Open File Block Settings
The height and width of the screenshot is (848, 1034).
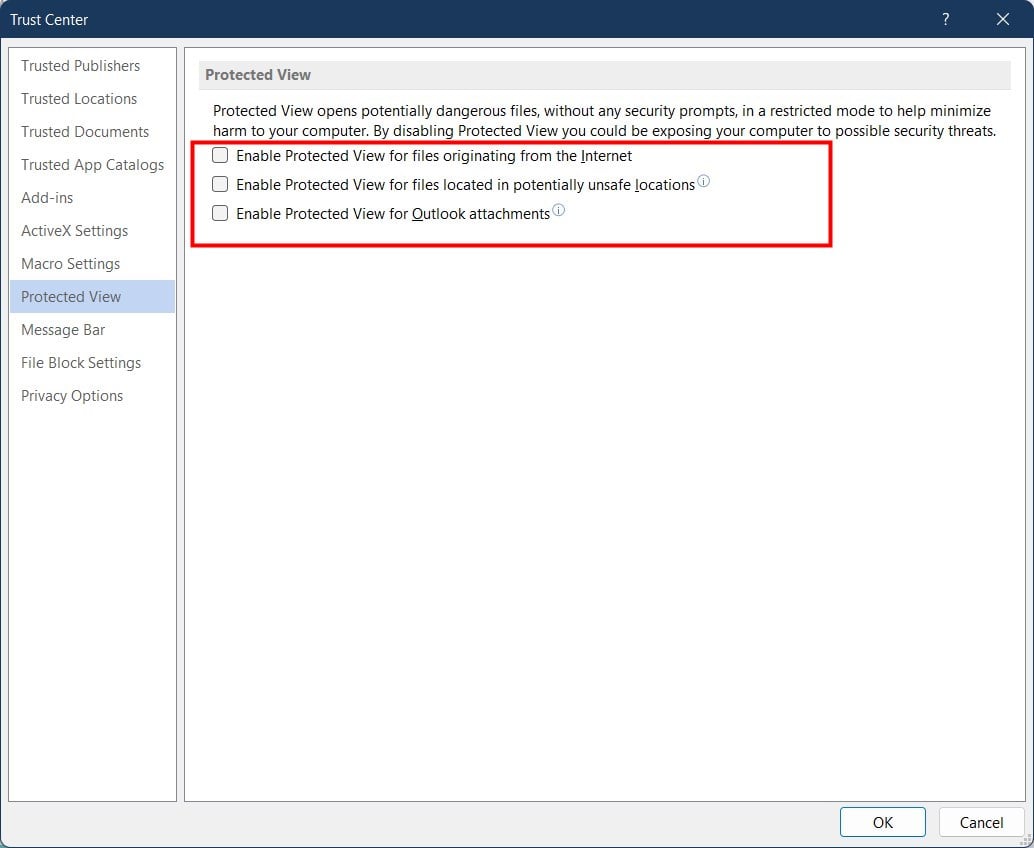point(92,363)
